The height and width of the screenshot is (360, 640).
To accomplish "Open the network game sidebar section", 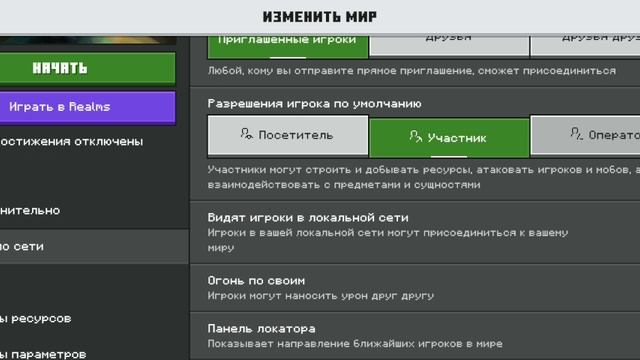I will (x=94, y=247).
